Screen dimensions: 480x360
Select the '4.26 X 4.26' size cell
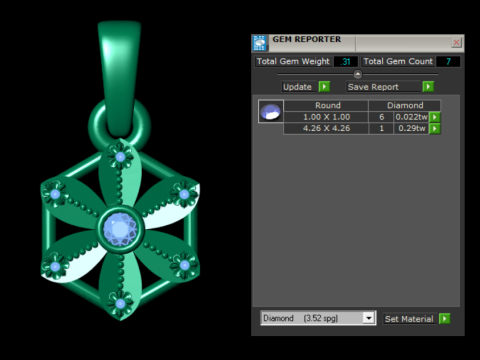click(326, 128)
